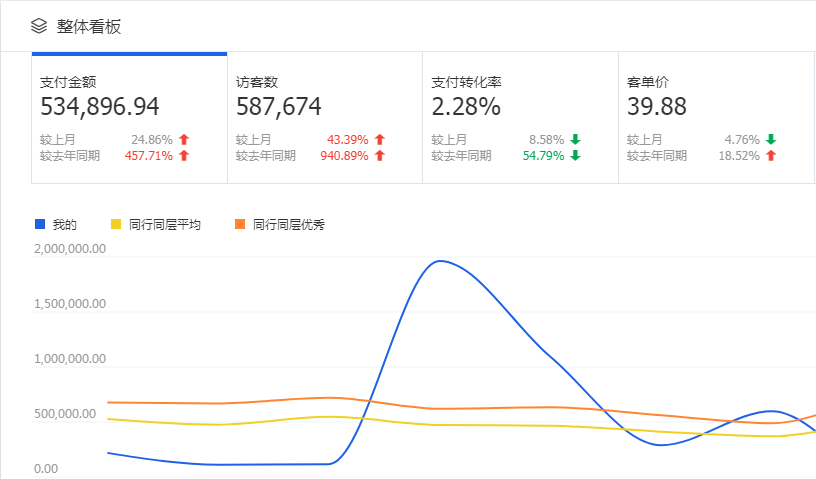Click the 整体看板 heading
816x479 pixels.
click(89, 26)
